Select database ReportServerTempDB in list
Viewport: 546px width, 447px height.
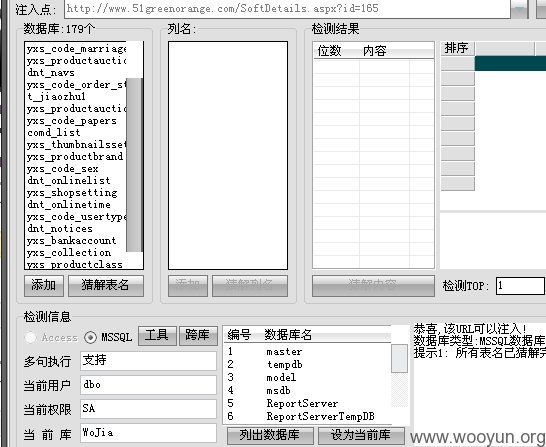point(320,416)
